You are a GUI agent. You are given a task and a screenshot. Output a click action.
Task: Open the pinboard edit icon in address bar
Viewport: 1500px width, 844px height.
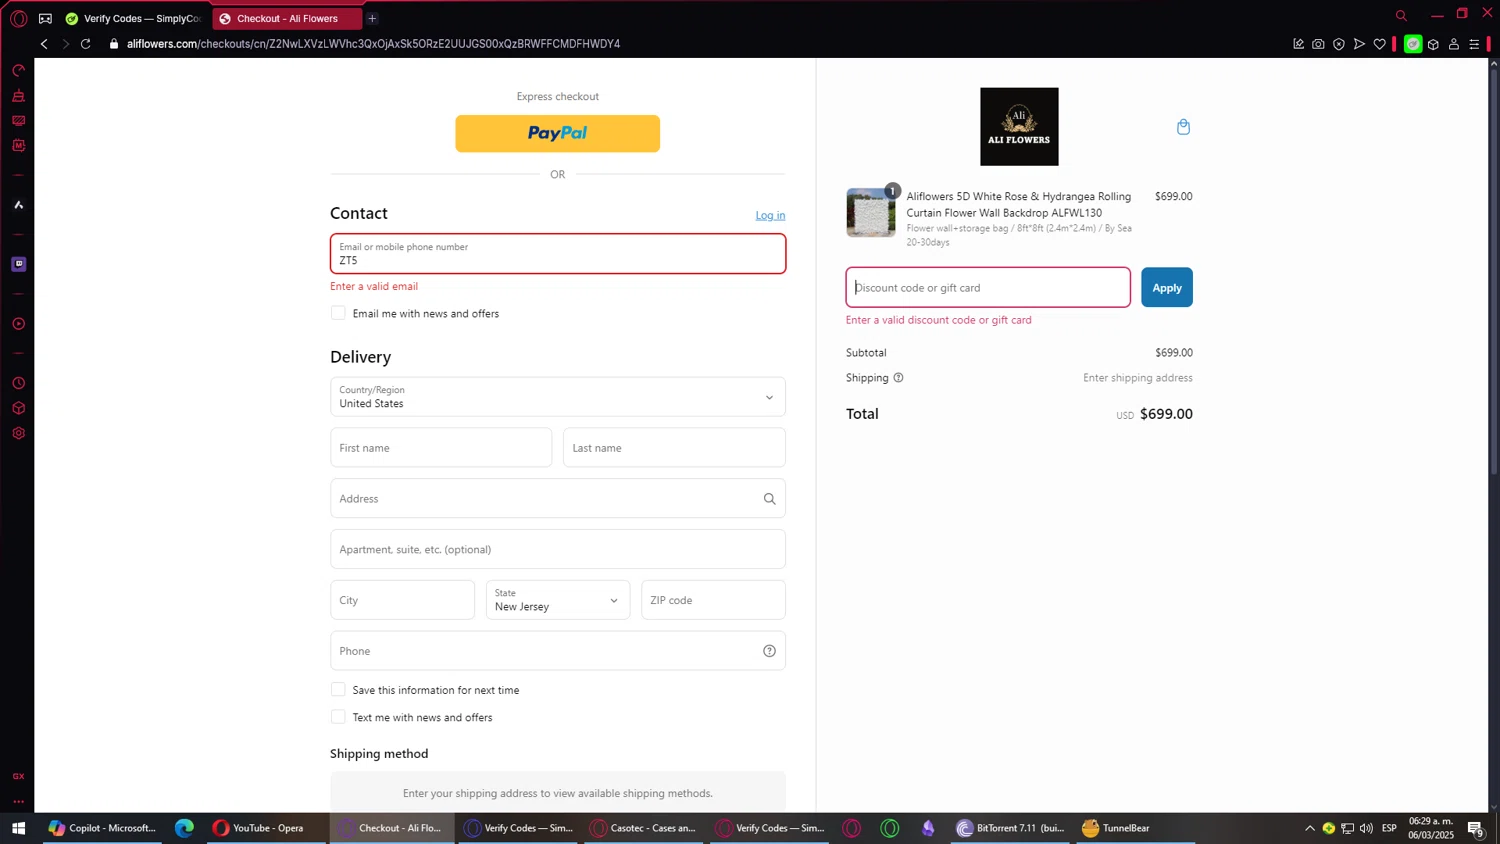(1298, 44)
